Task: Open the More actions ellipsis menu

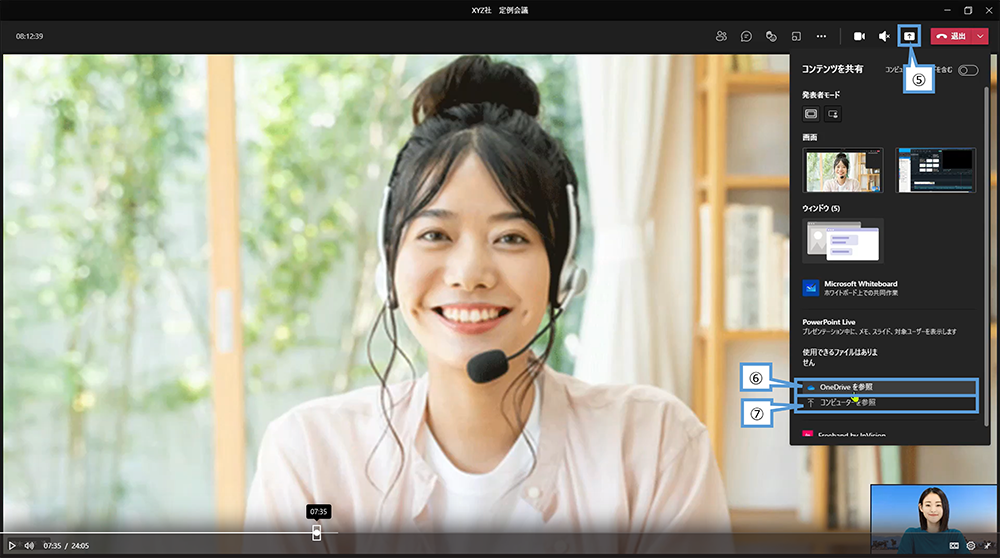Action: point(821,36)
